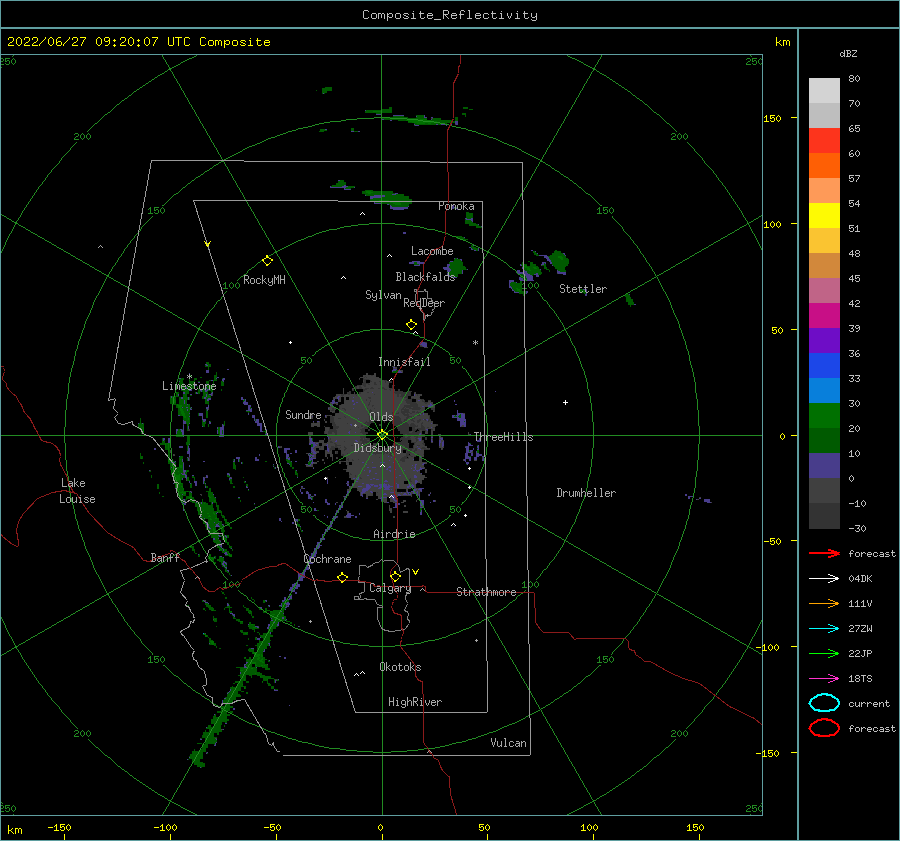Select the cyan current ellipse icon
This screenshot has height=841, width=900.
point(824,703)
